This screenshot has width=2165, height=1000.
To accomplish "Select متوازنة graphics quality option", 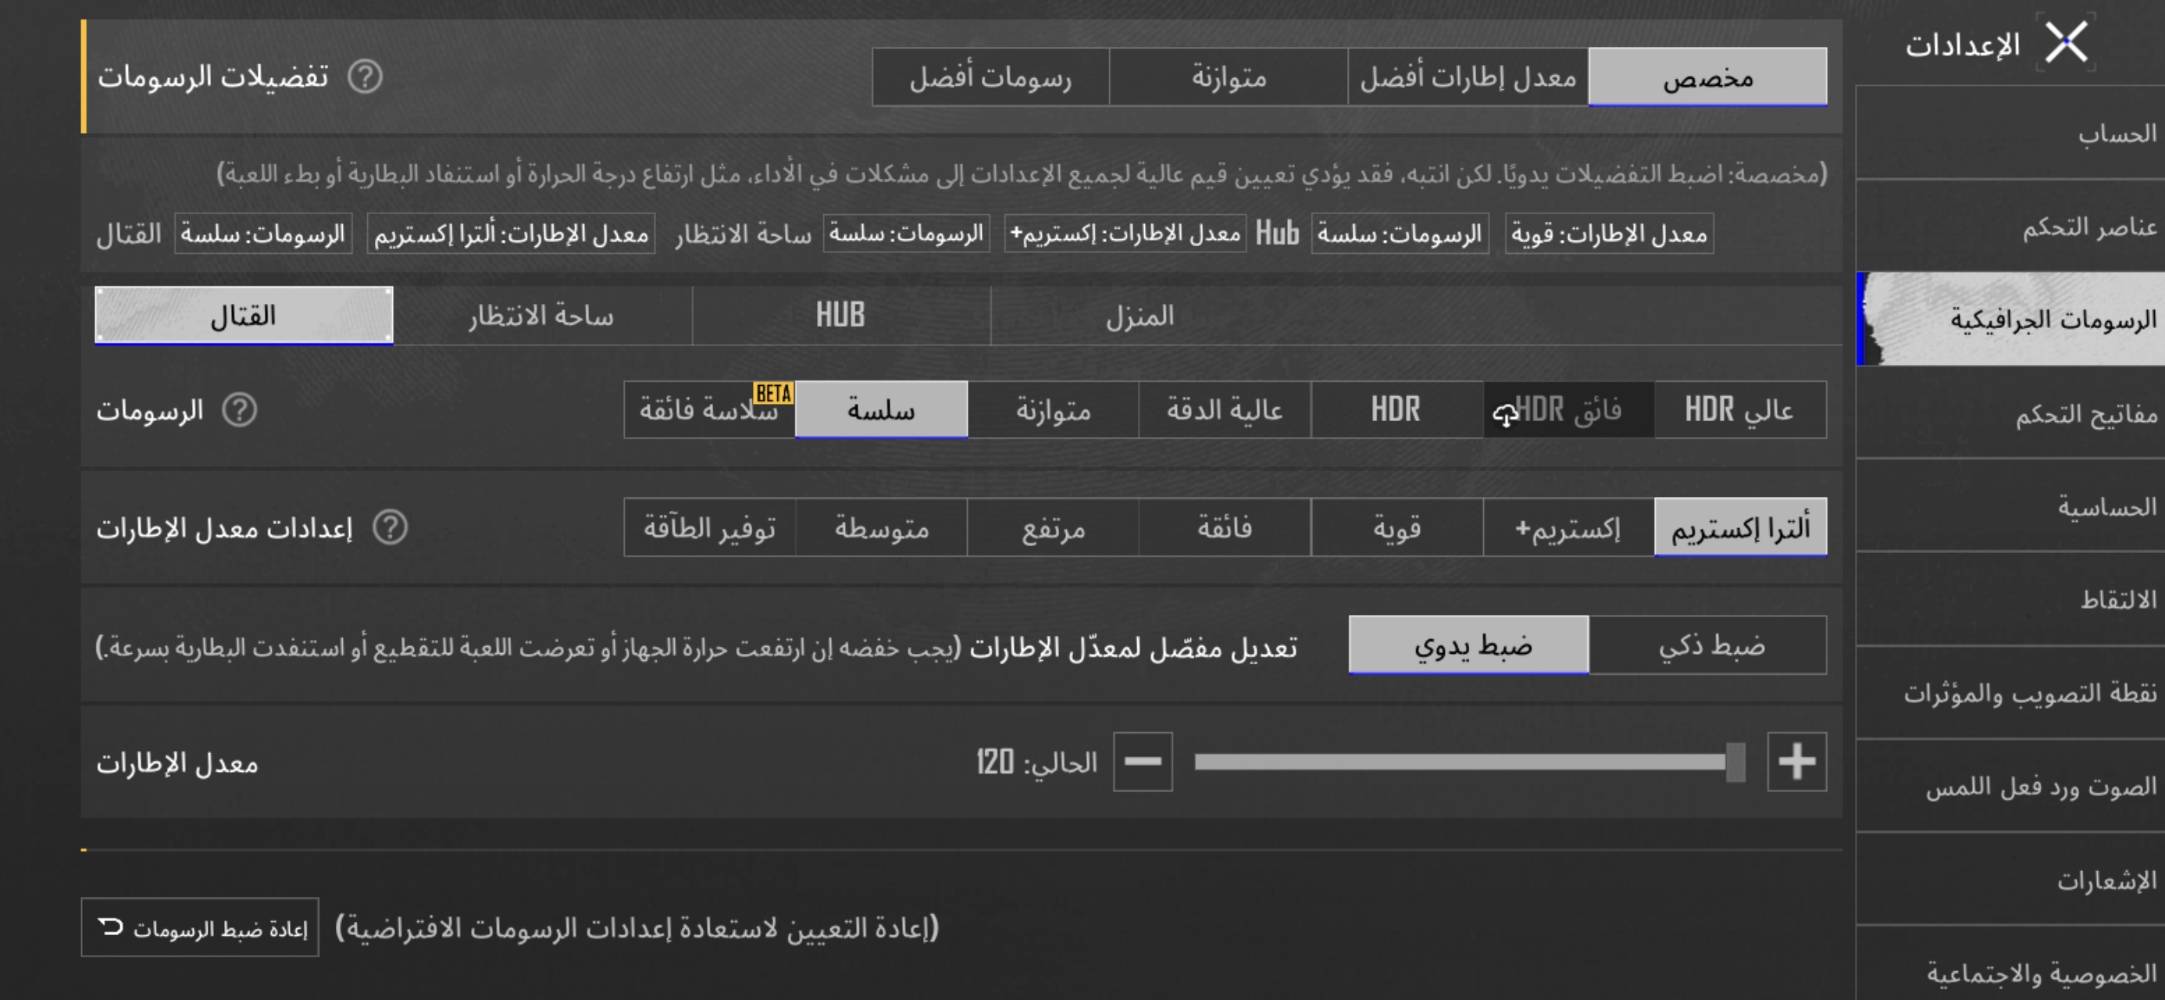I will 1053,409.
